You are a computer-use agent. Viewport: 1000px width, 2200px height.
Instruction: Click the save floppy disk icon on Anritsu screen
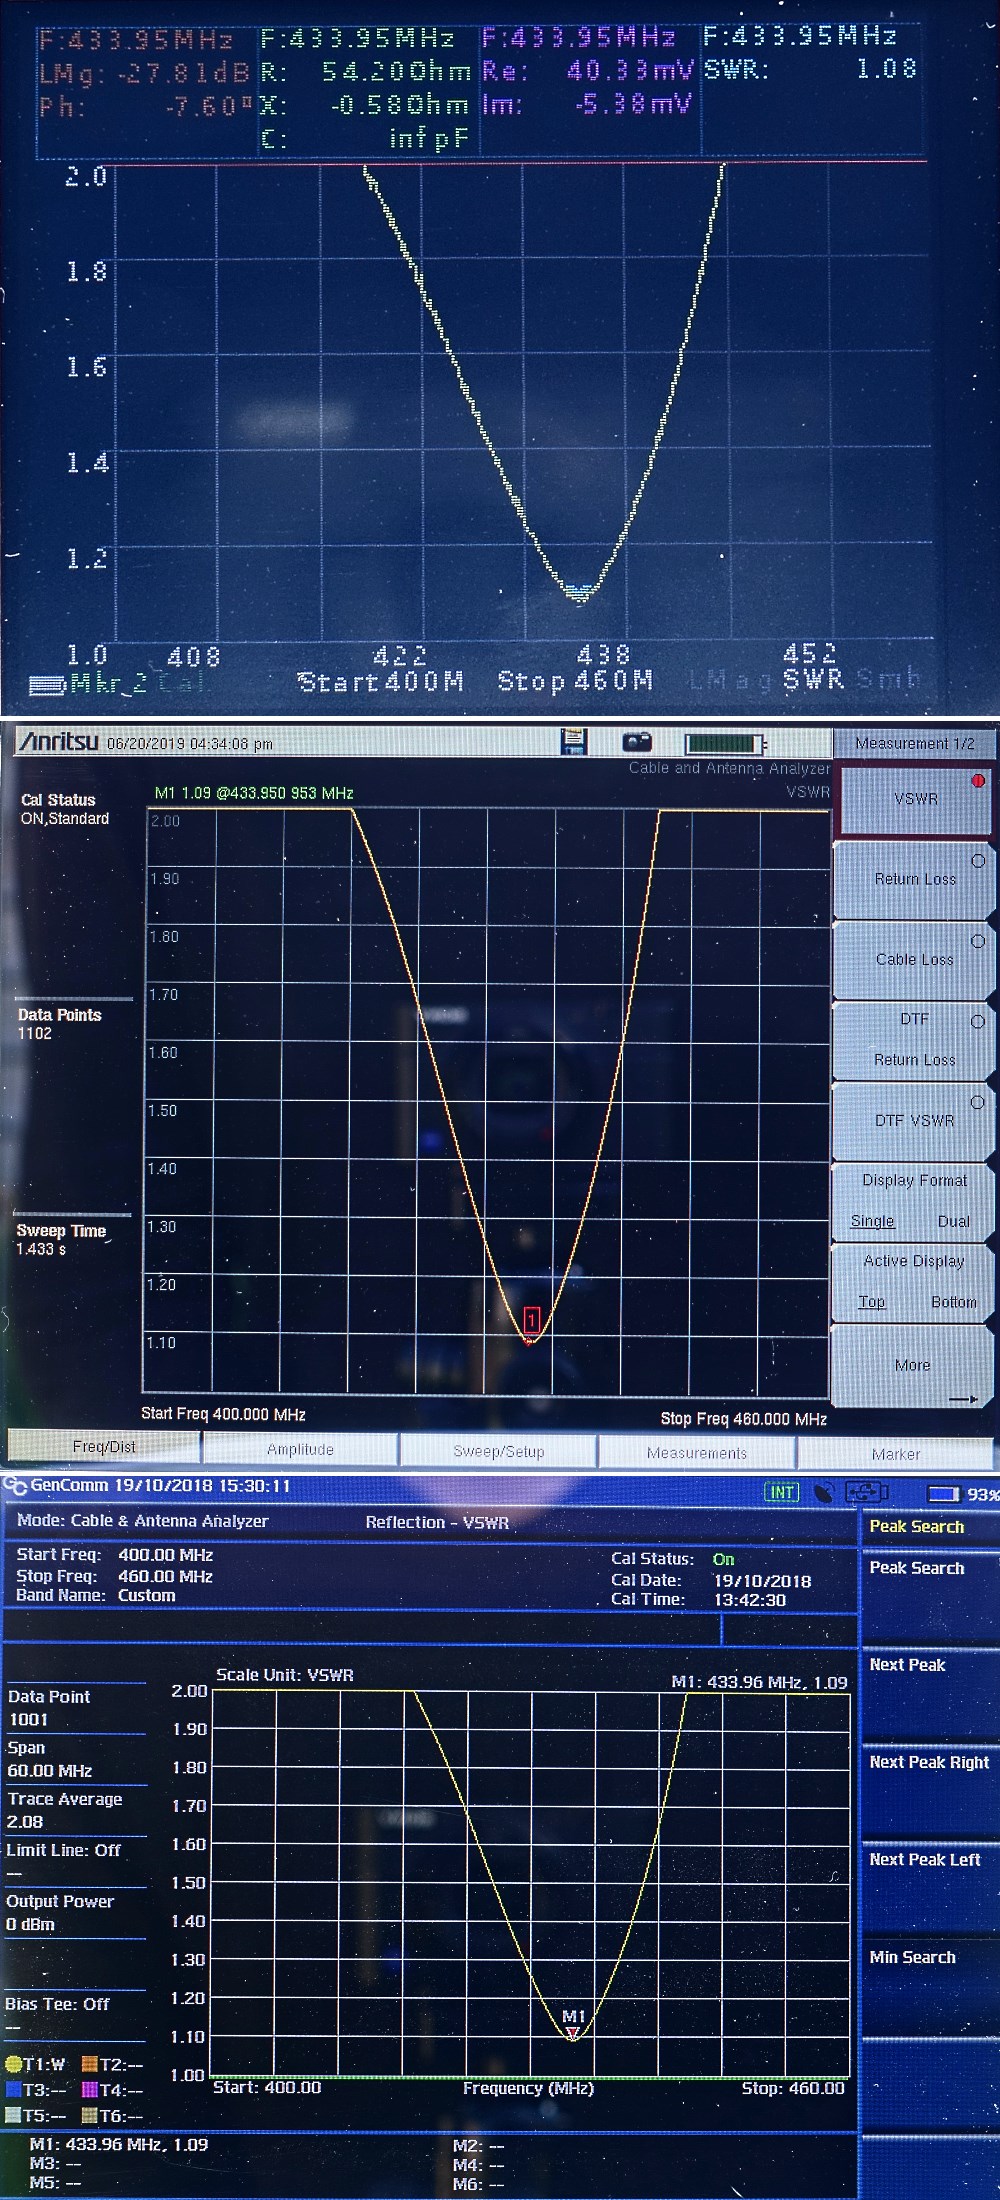574,741
